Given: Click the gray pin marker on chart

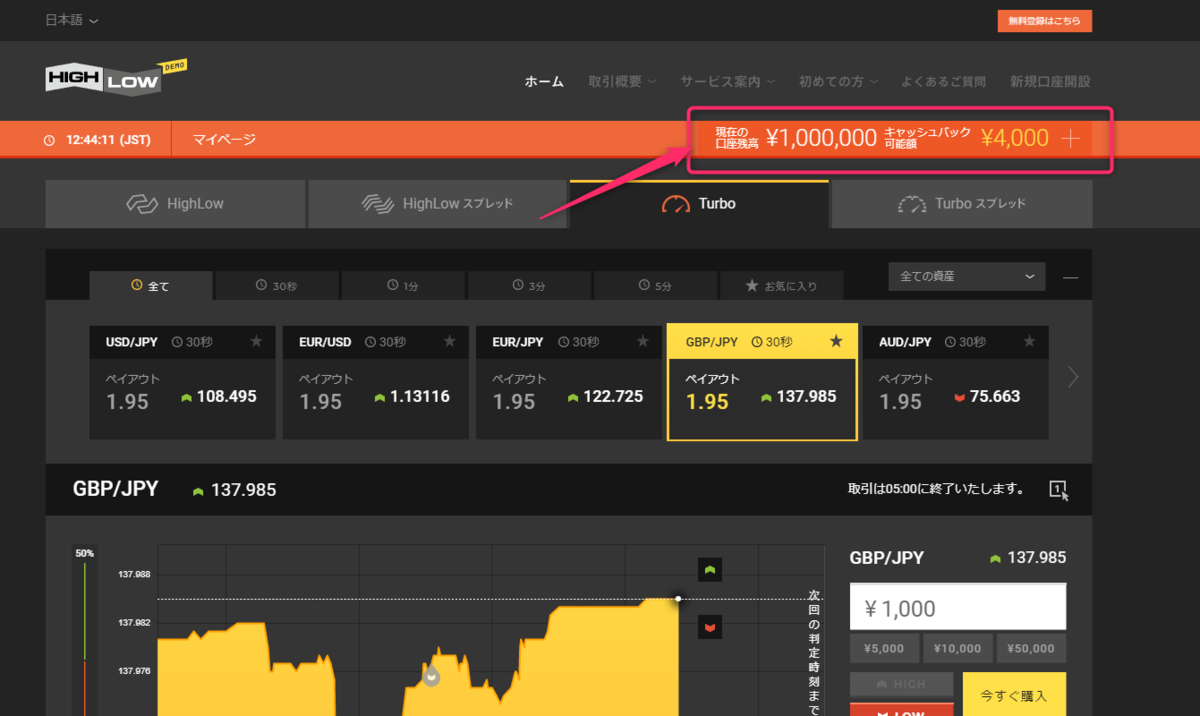Looking at the screenshot, I should 432,676.
